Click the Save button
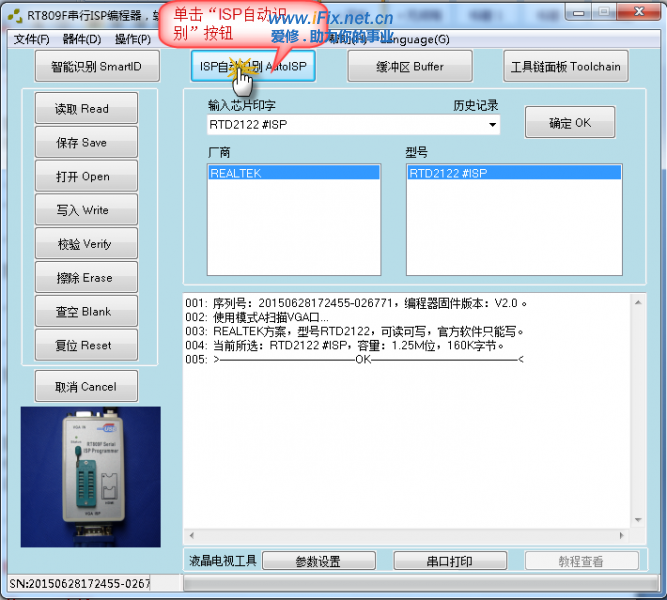 click(x=86, y=143)
